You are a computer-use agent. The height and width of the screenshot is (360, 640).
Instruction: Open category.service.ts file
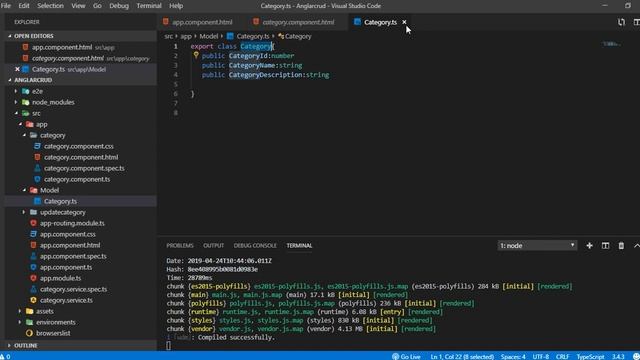[x=66, y=300]
